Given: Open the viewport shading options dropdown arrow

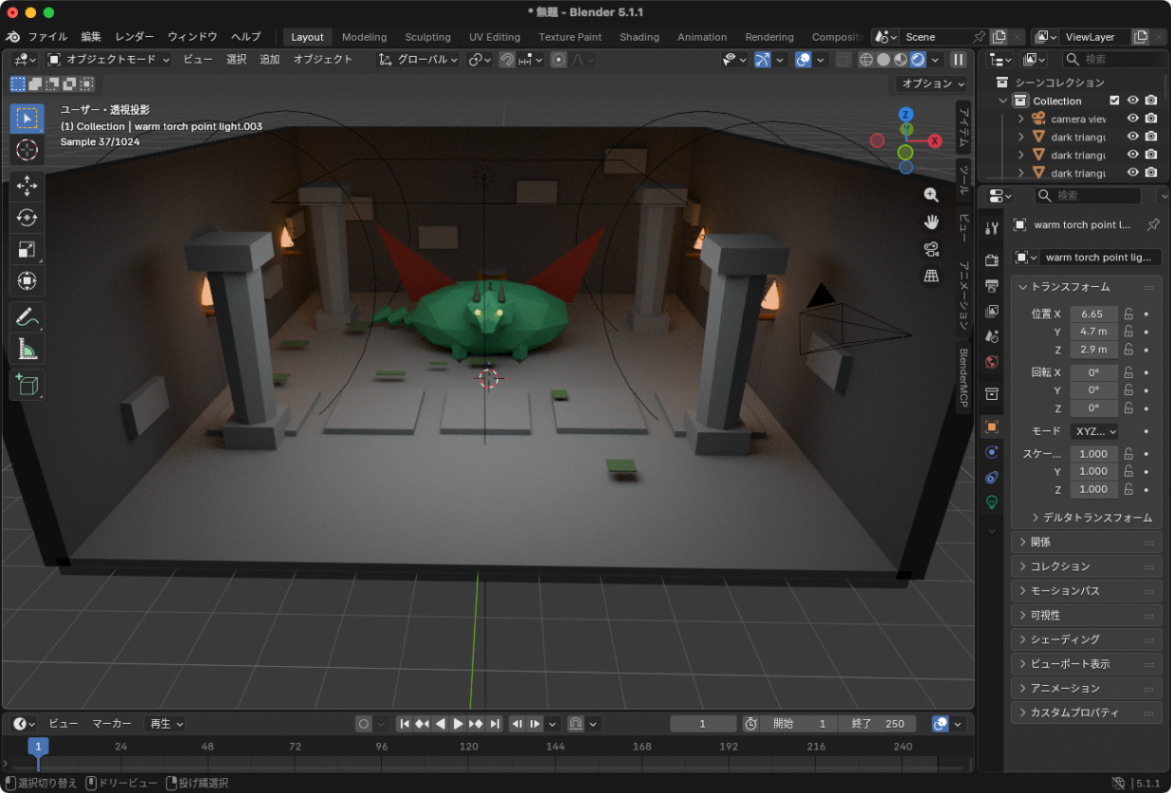Looking at the screenshot, I should tap(935, 60).
